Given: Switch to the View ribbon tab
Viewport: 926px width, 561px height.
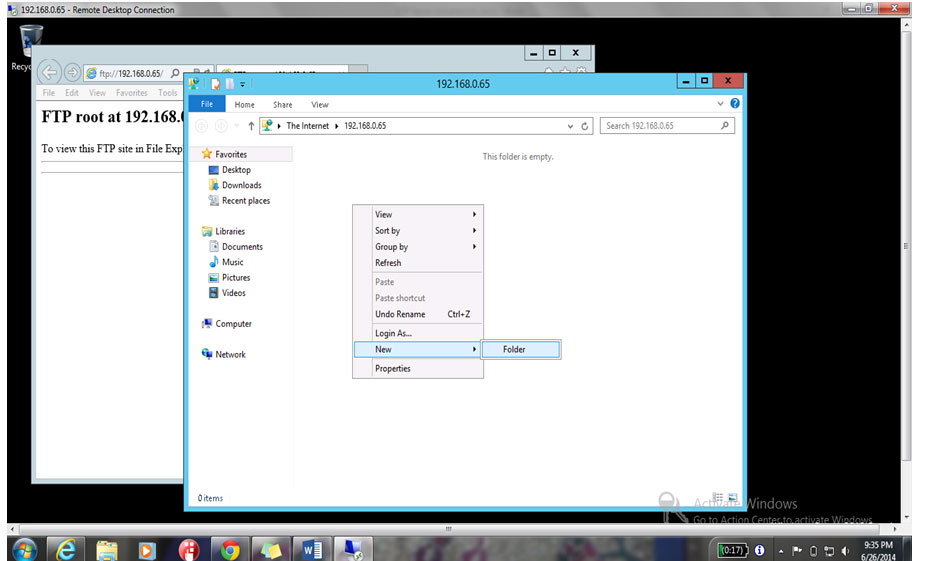Looking at the screenshot, I should coord(320,105).
